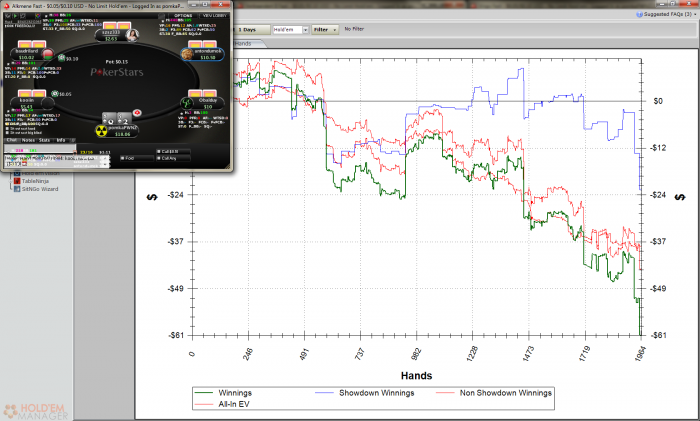Click the PokerStars spade logo in title bar
Viewport: 700px width, 421px height.
tap(6, 6)
